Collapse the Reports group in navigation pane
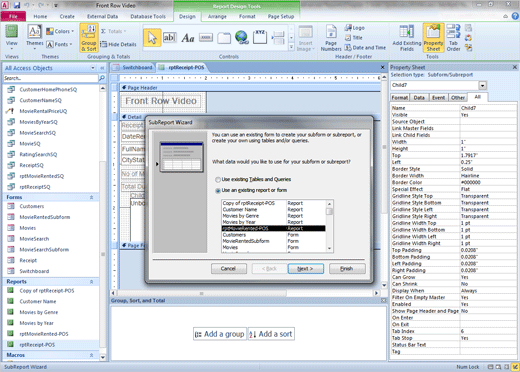 coord(91,282)
